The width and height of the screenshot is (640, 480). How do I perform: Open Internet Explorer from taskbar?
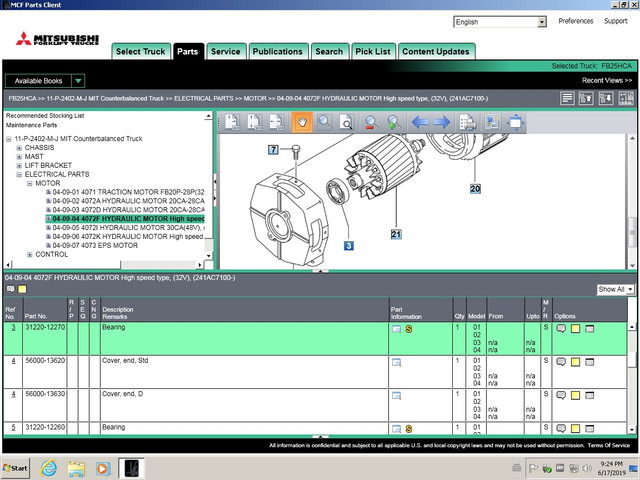pyautogui.click(x=49, y=468)
